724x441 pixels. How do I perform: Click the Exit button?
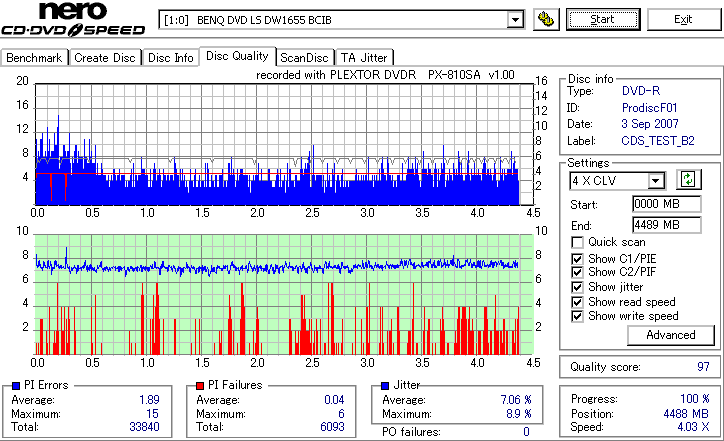tap(683, 19)
